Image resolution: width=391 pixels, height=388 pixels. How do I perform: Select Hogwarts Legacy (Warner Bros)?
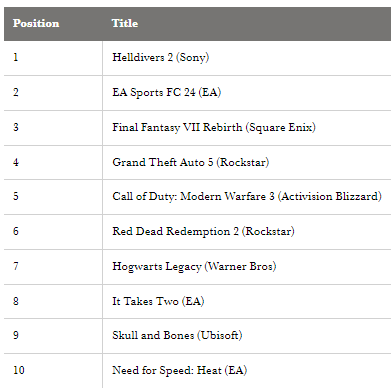(x=194, y=266)
